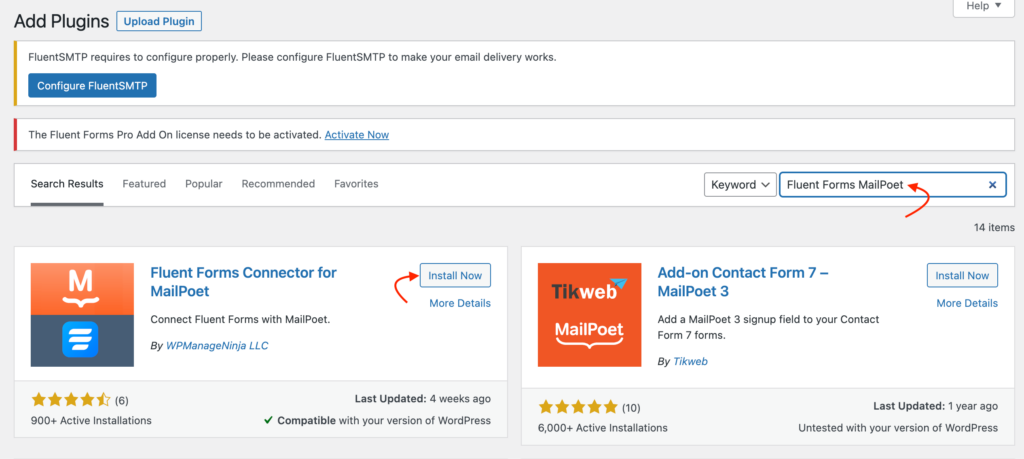Click "Connect Fluent Forms with MailPoet." description
1024x459 pixels.
(x=241, y=320)
